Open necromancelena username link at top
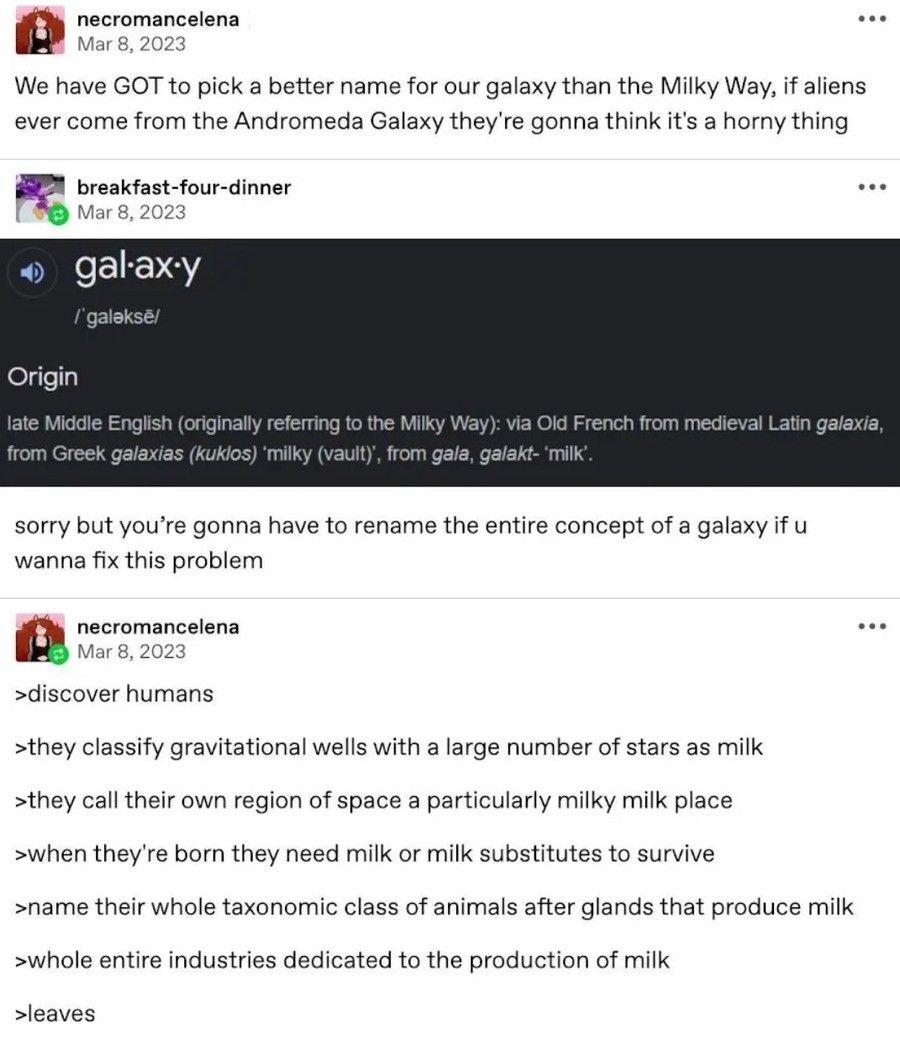 click(x=158, y=19)
